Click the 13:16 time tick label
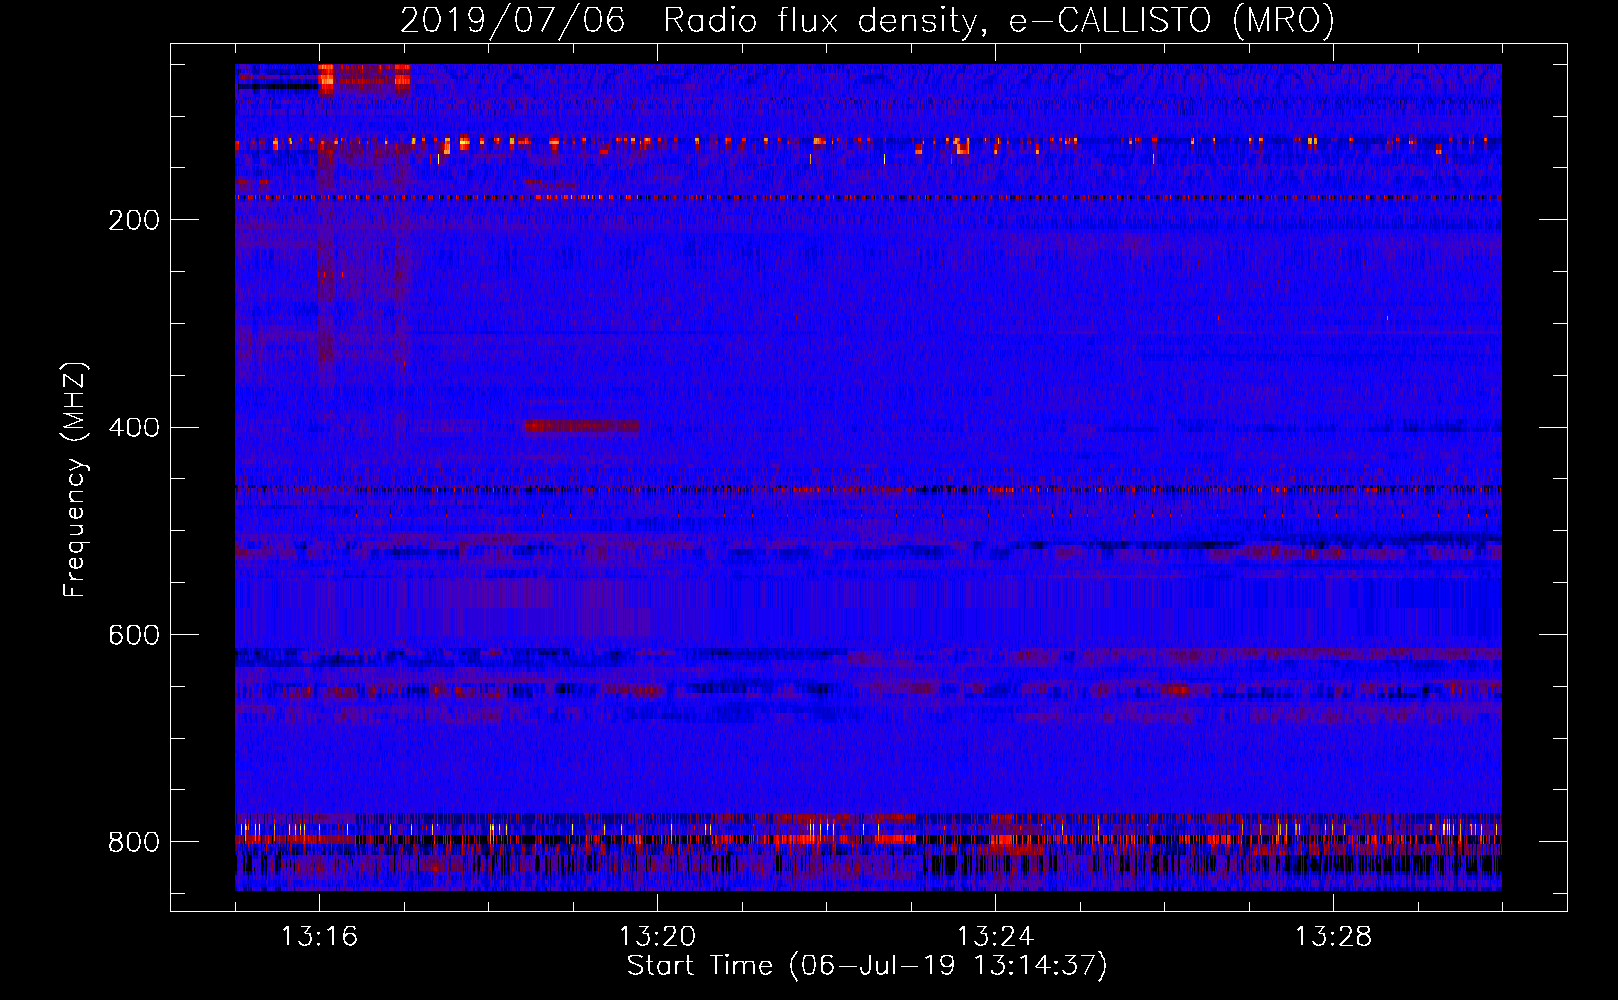Image resolution: width=1618 pixels, height=1000 pixels. pos(319,937)
